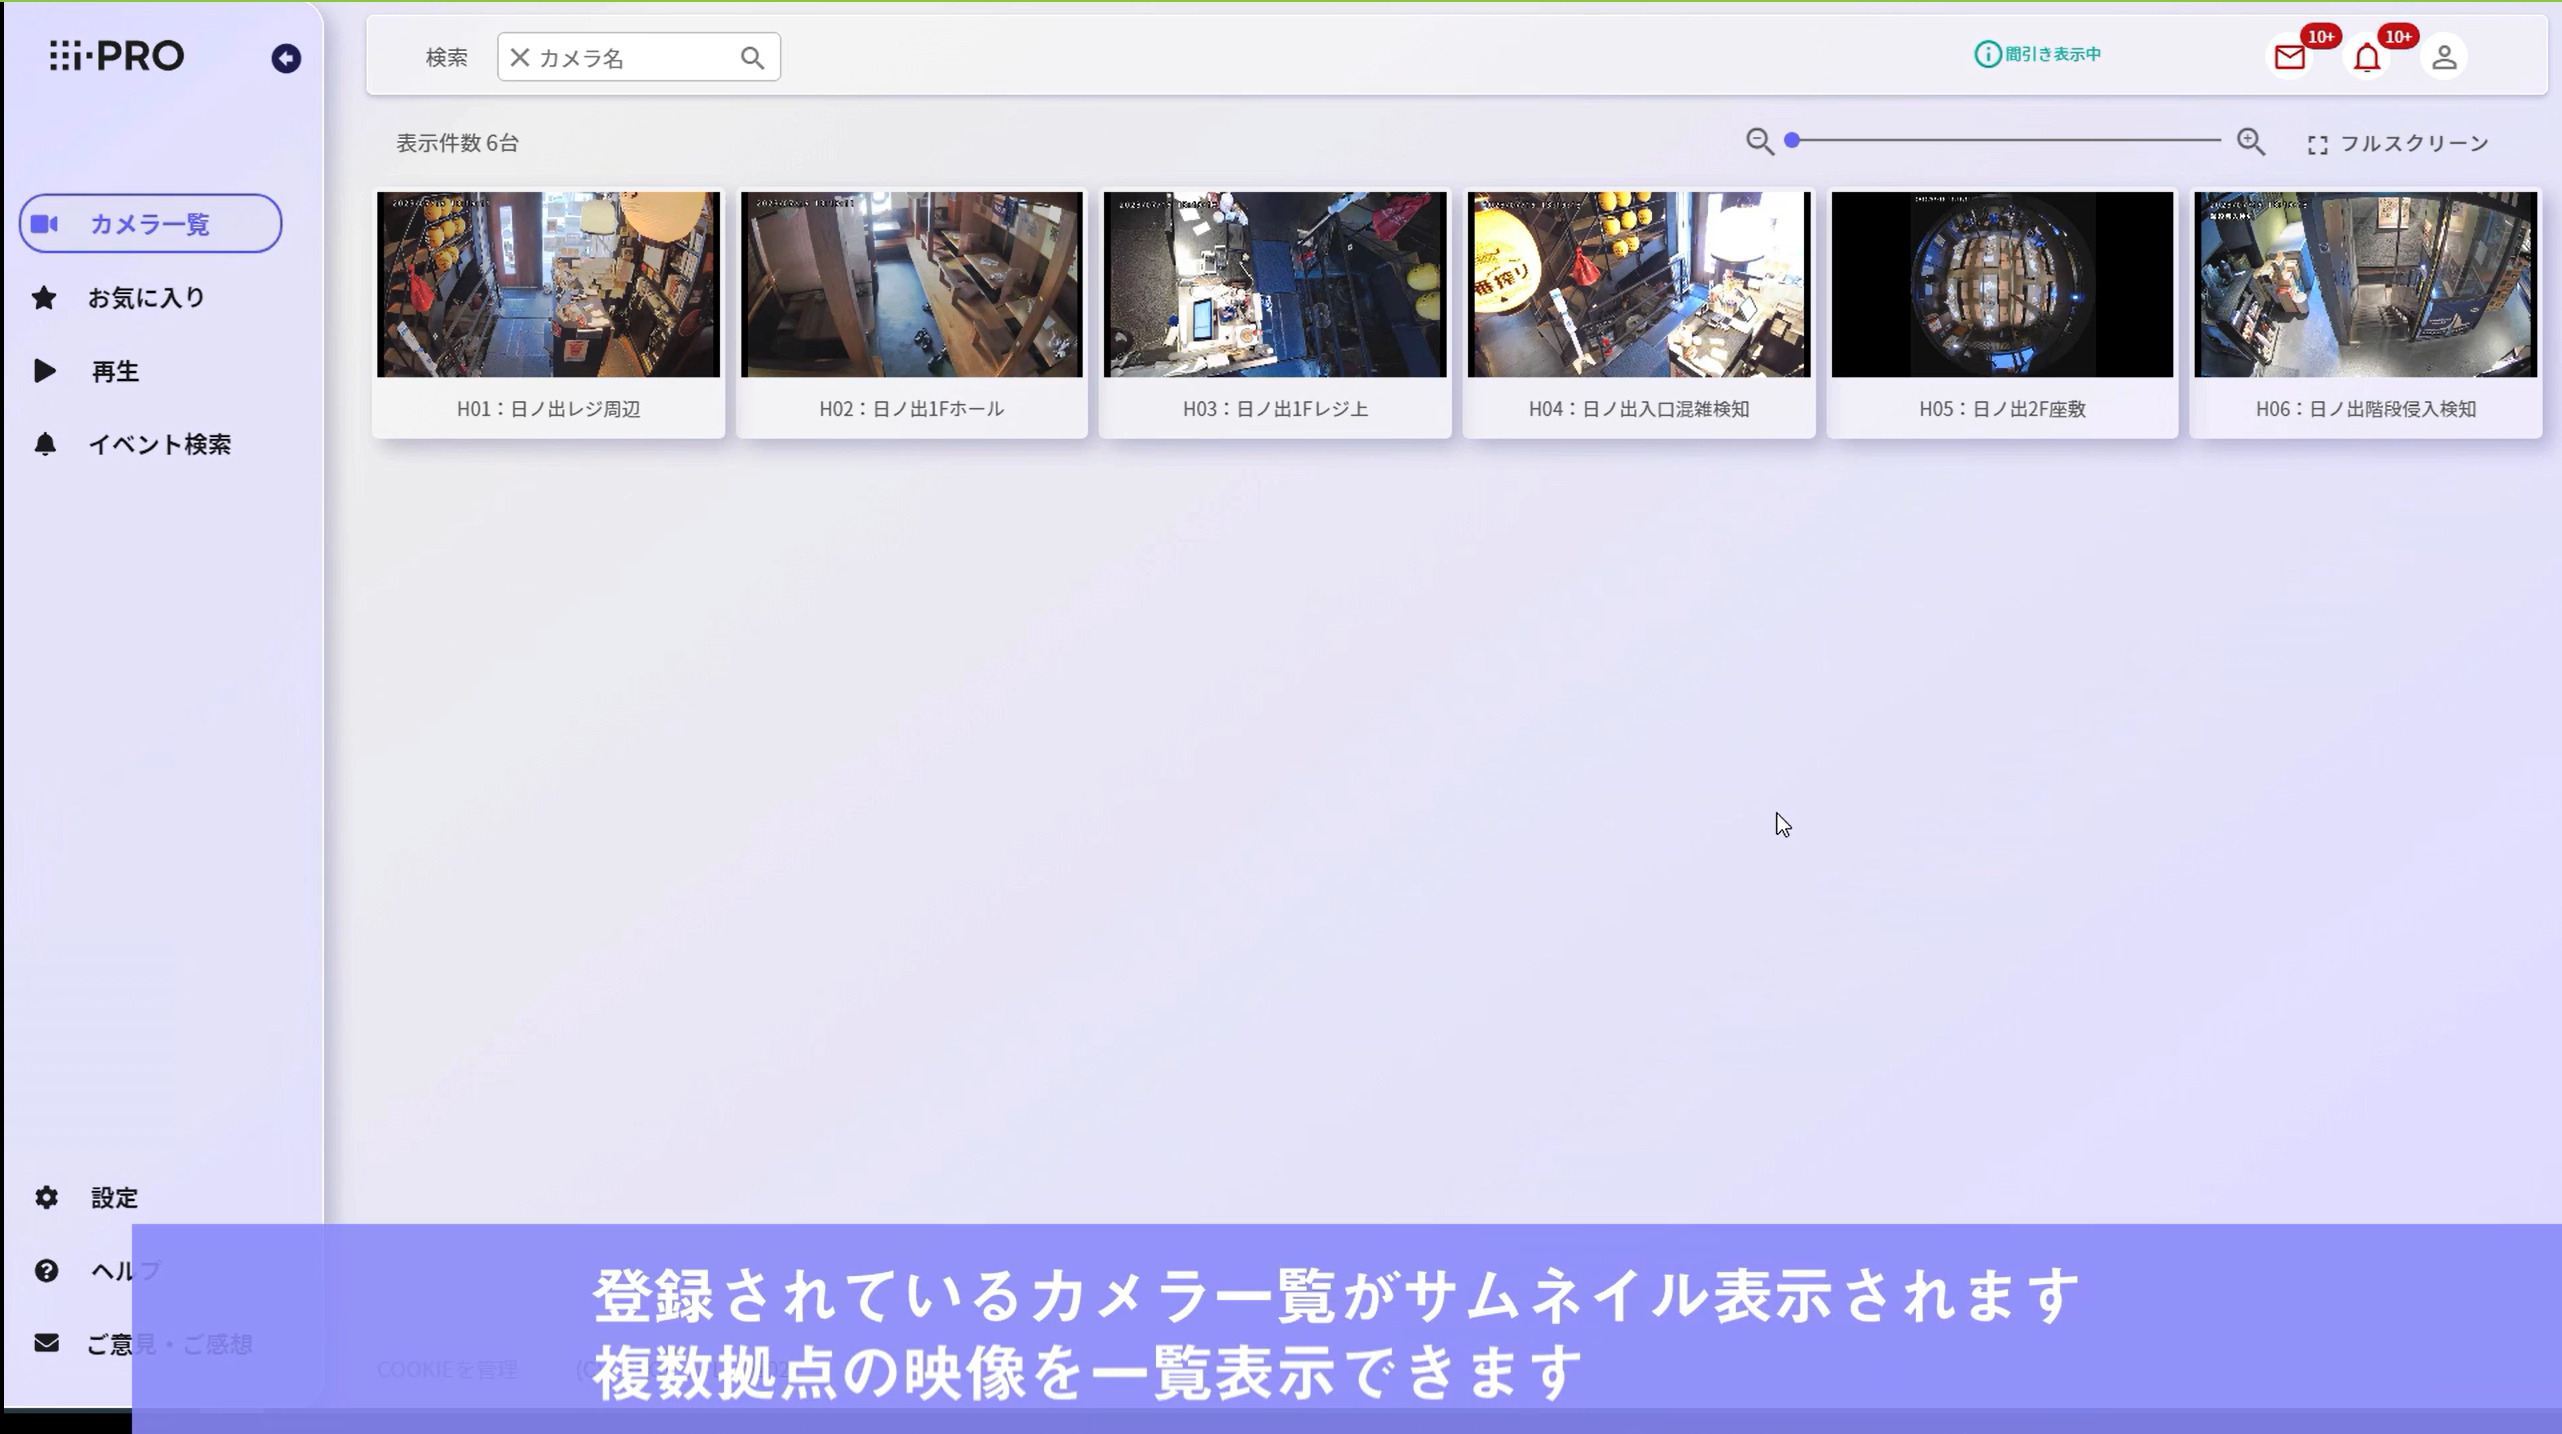This screenshot has height=1434, width=2562.
Task: Open the user account icon
Action: click(2444, 57)
